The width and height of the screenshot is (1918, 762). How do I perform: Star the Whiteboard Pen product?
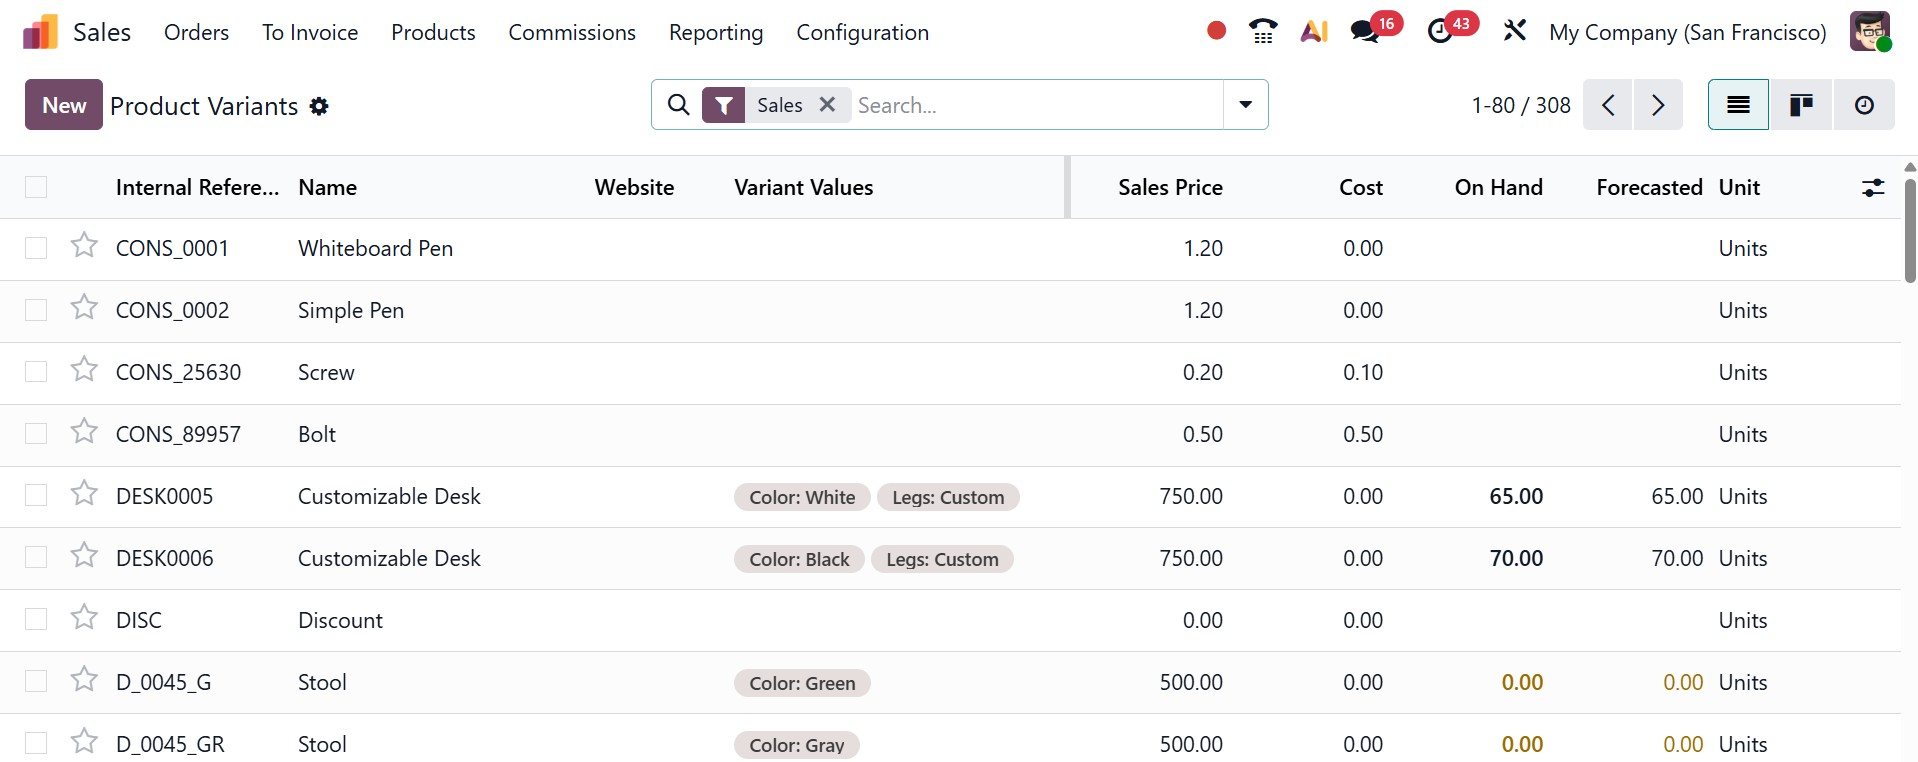[x=84, y=246]
